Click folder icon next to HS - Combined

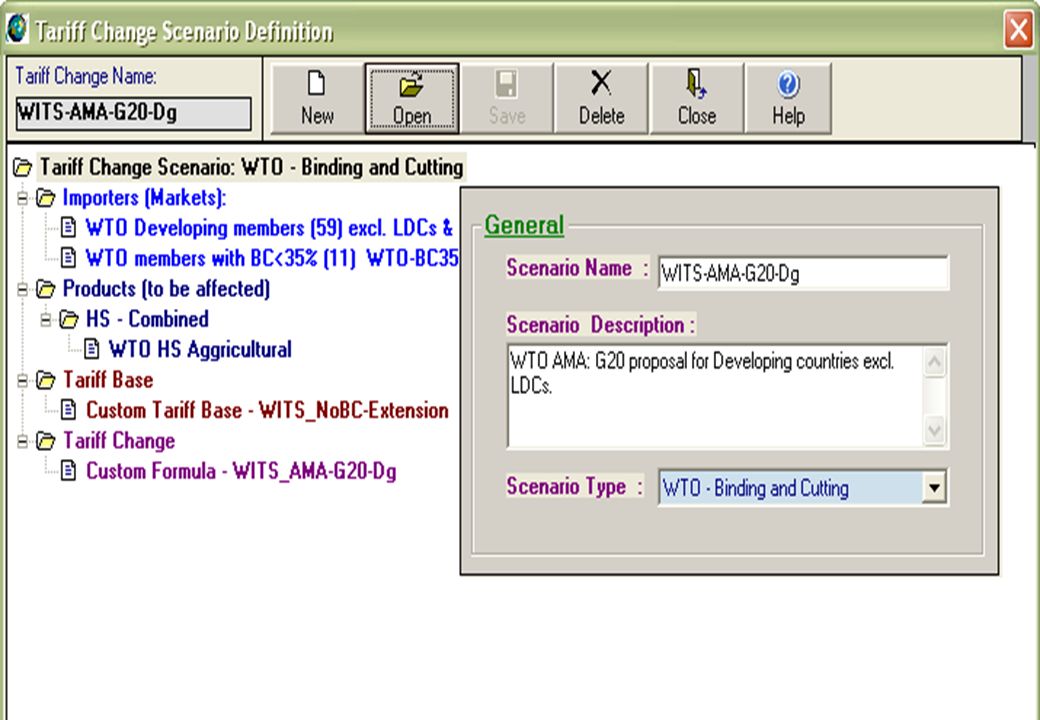click(69, 320)
